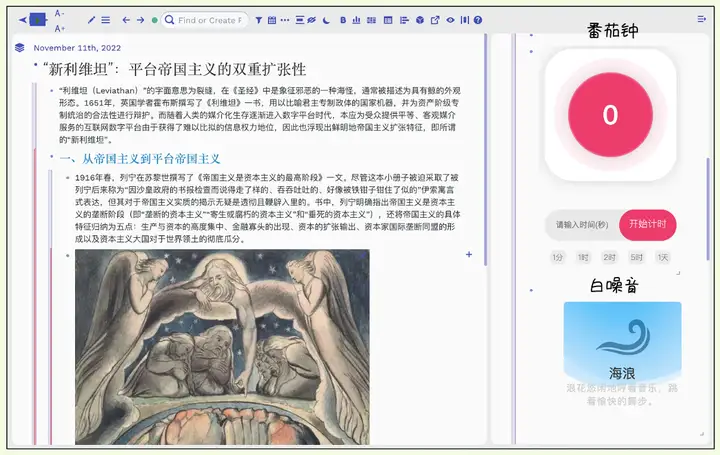Focus the Find or Create search field
Viewport: 720px width, 455px height.
(x=205, y=20)
